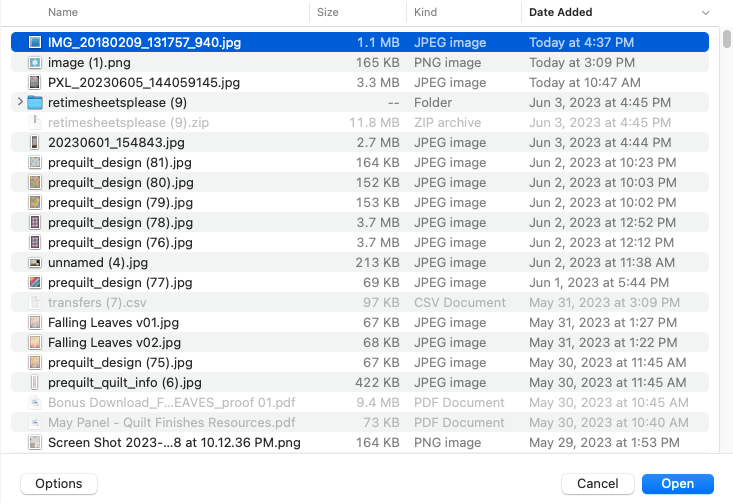The width and height of the screenshot is (733, 503).
Task: Select the 20230601_154843.jpg file icon
Action: click(x=35, y=142)
